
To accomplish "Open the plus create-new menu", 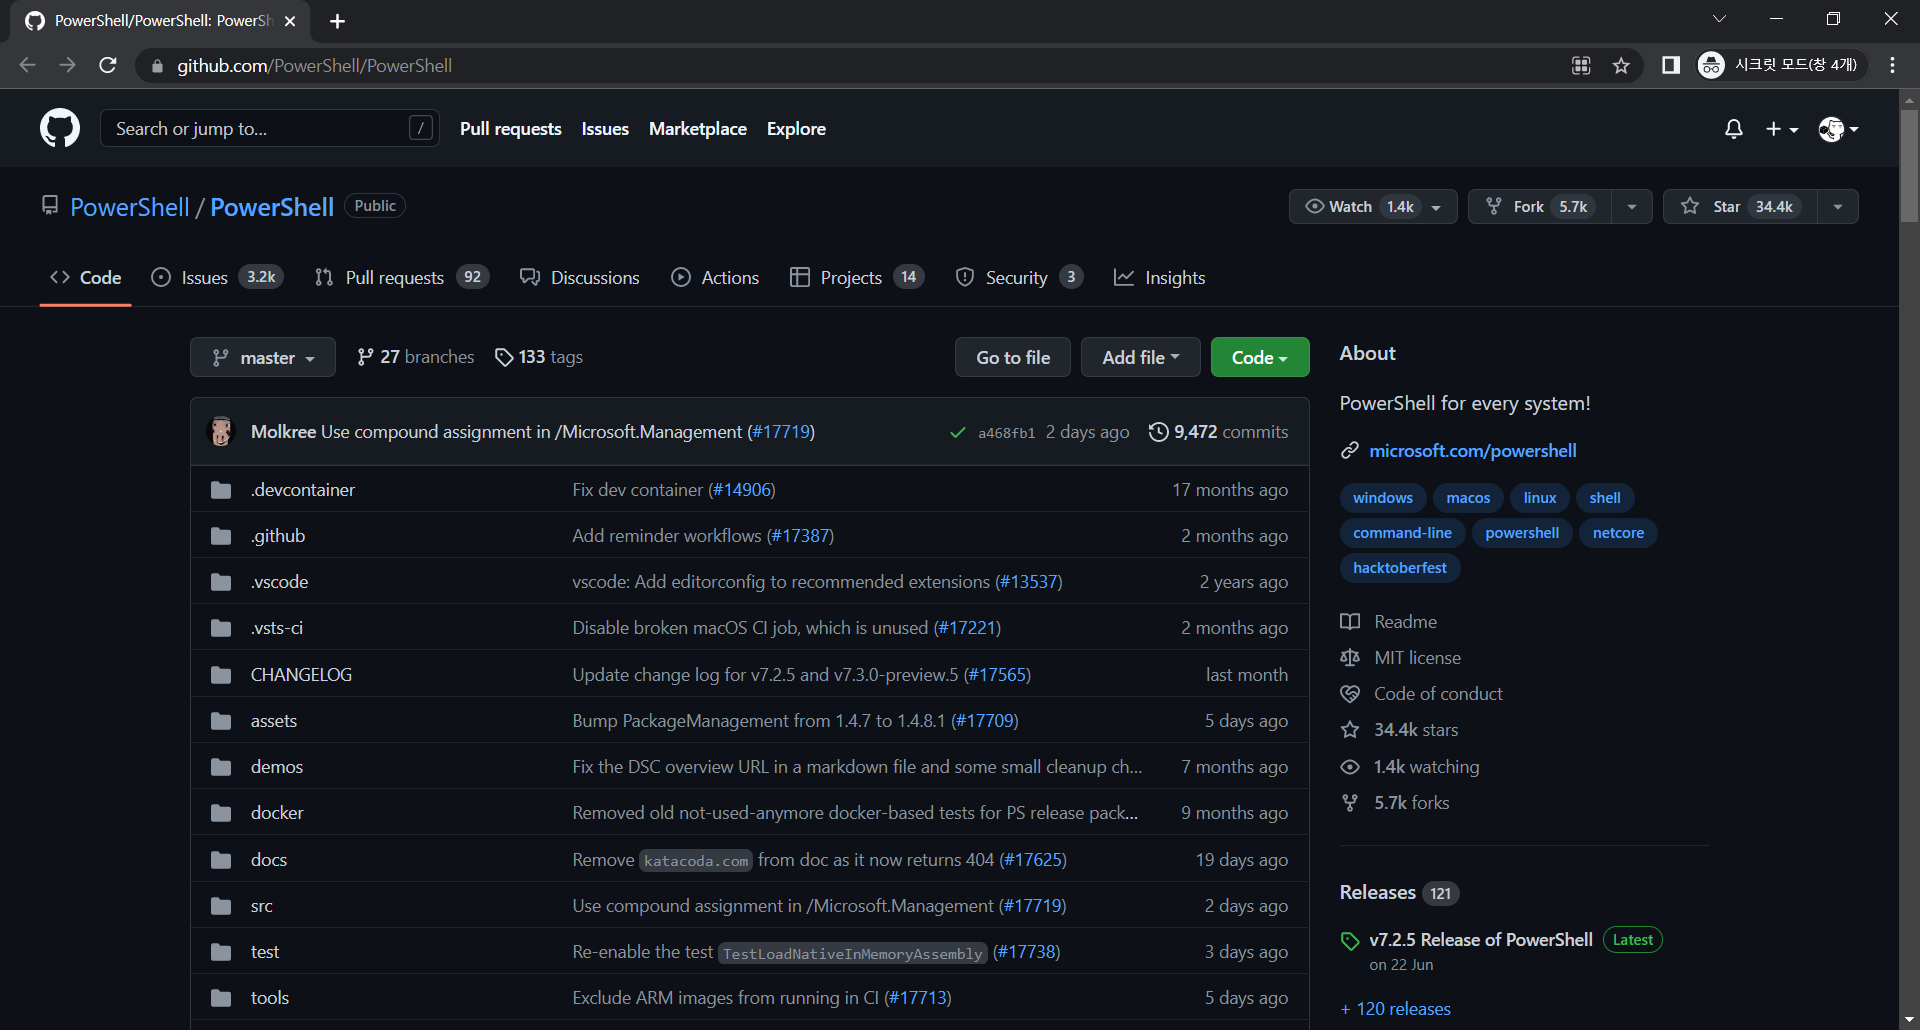I will pos(1782,129).
